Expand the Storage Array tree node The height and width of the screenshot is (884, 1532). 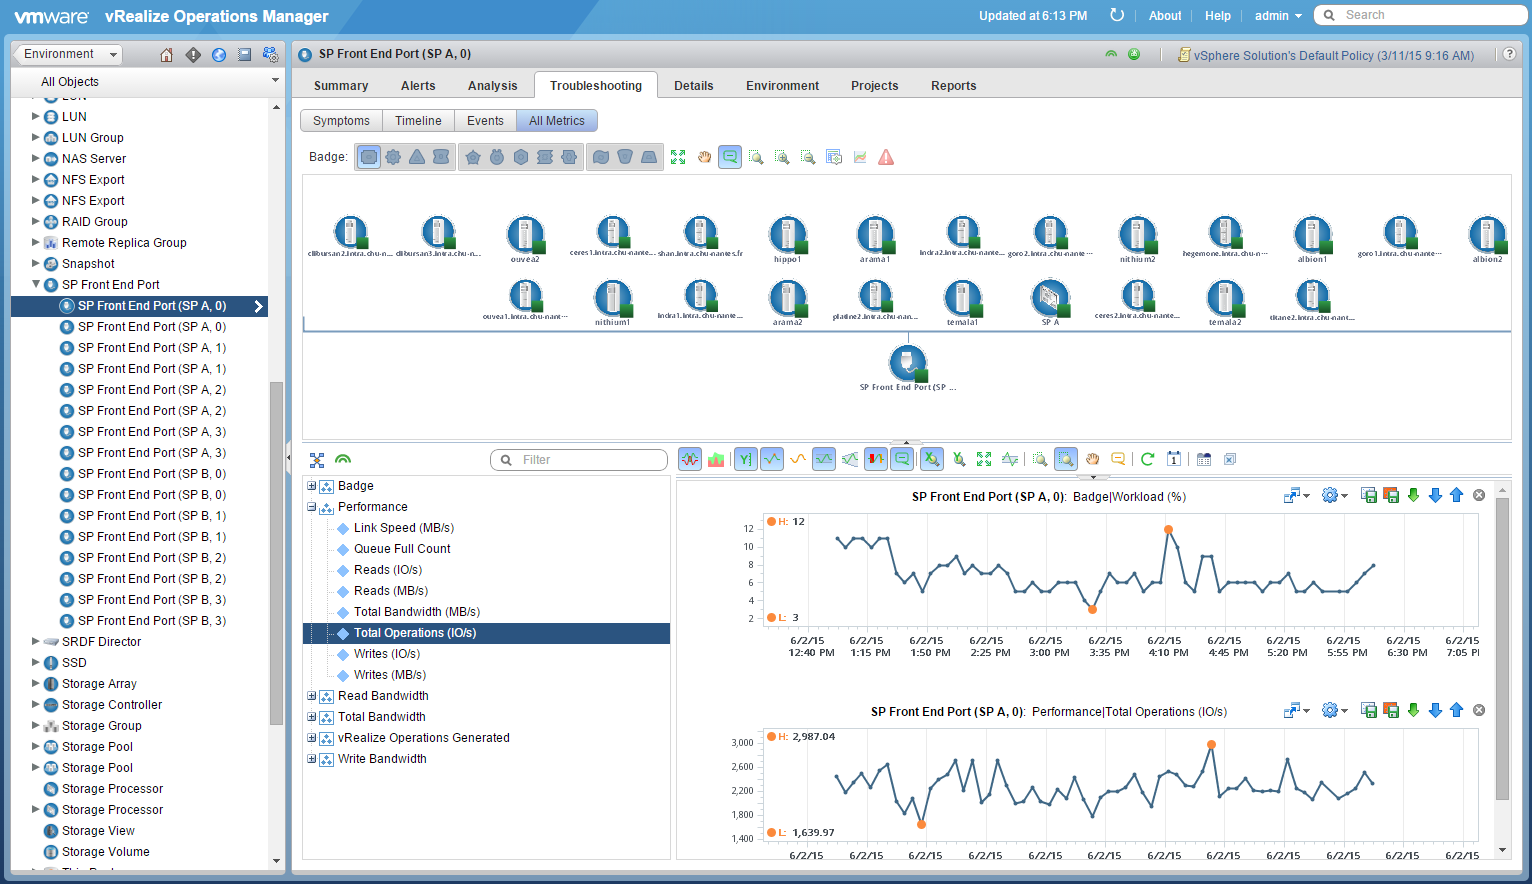pyautogui.click(x=36, y=683)
